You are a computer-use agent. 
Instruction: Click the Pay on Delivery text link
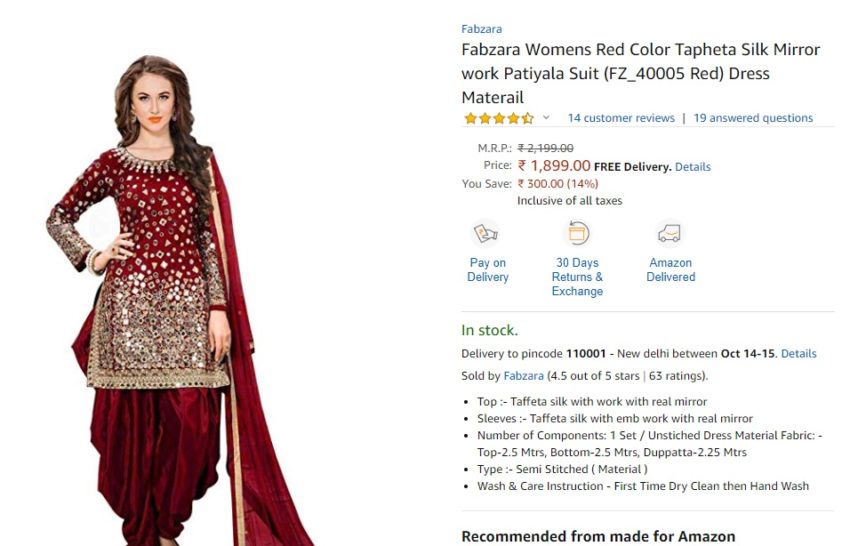[488, 269]
